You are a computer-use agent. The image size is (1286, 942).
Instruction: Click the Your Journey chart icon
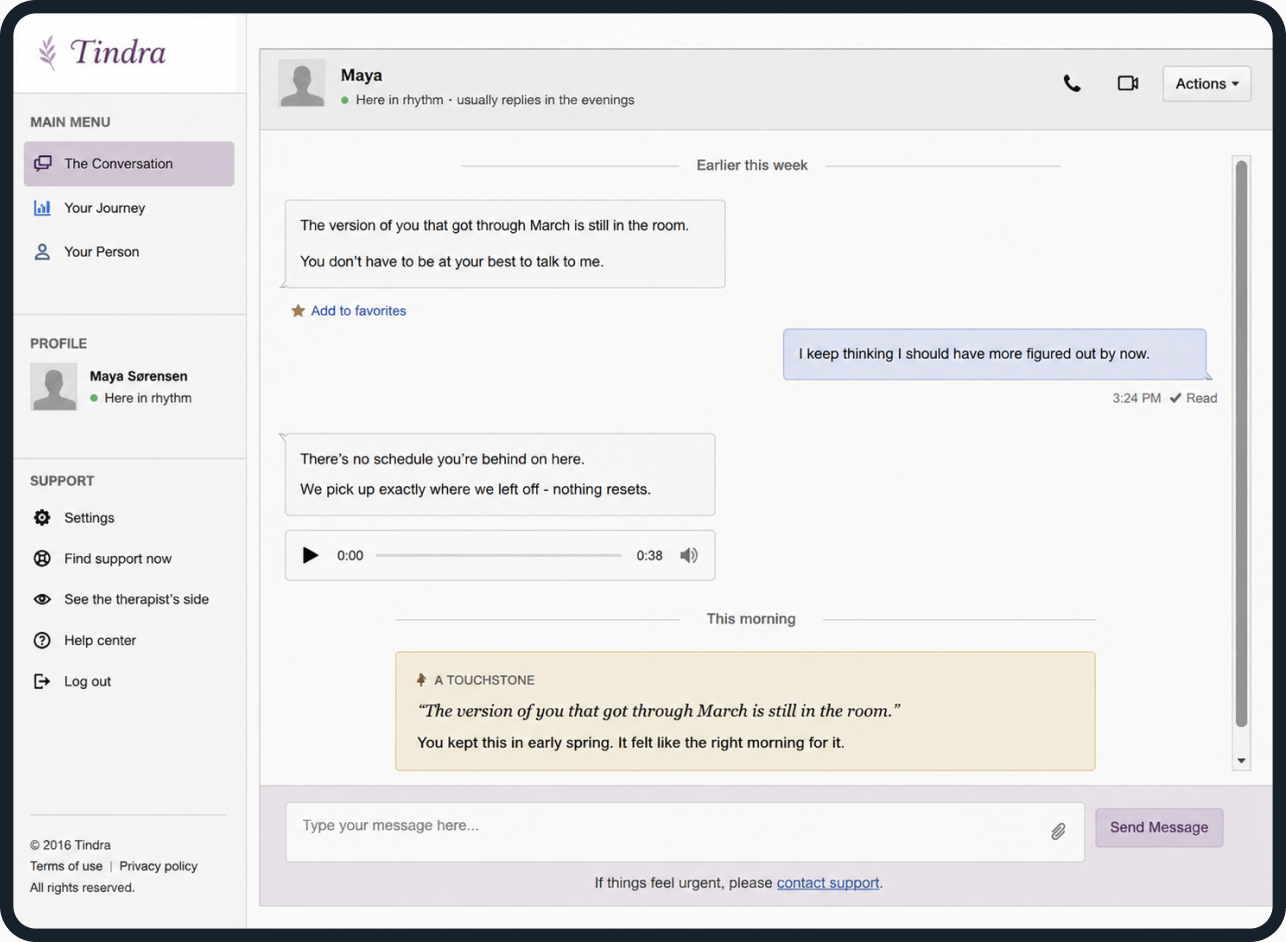tap(42, 208)
